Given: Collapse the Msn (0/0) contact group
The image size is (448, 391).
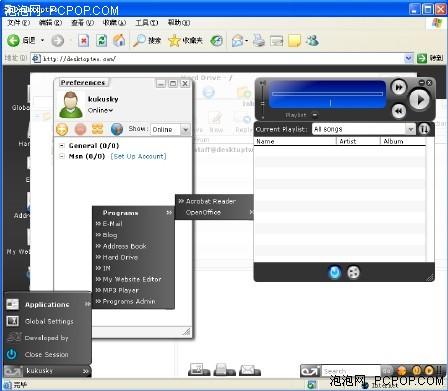Looking at the screenshot, I should click(62, 156).
